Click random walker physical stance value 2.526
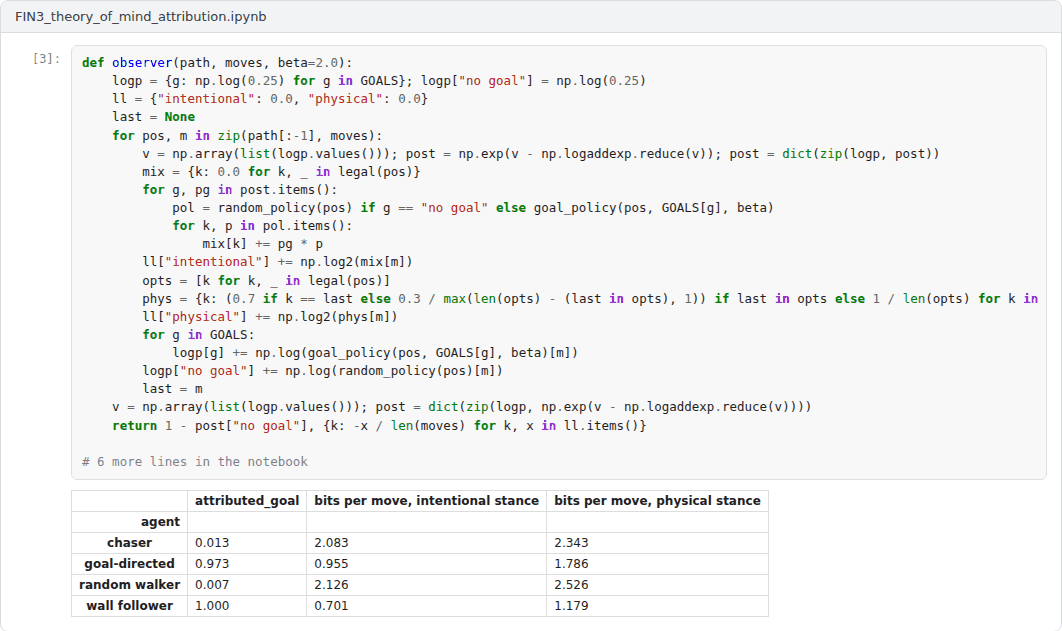Screen dimensions: 1062x631 coord(571,584)
